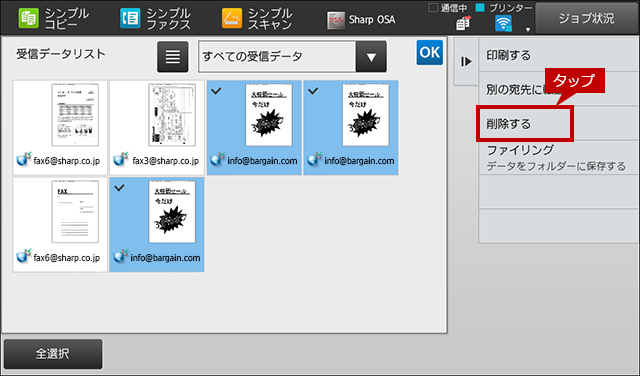The image size is (640, 376).
Task: Tap globe icon beside first-row fax6@sharp.co.jp
Action: click(x=24, y=159)
